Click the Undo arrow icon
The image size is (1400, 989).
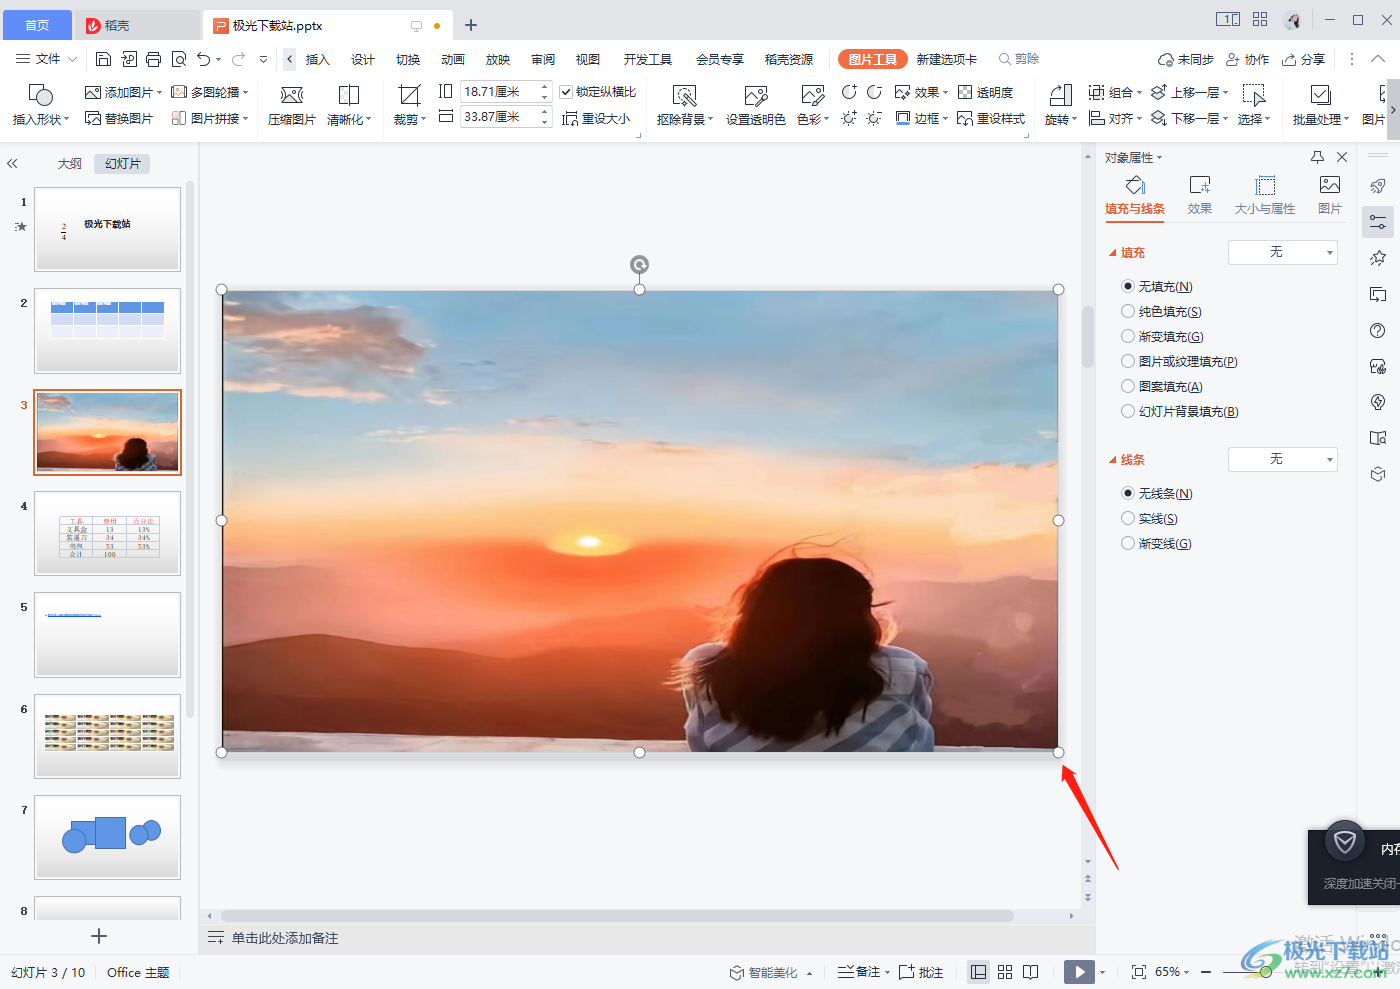pyautogui.click(x=204, y=59)
